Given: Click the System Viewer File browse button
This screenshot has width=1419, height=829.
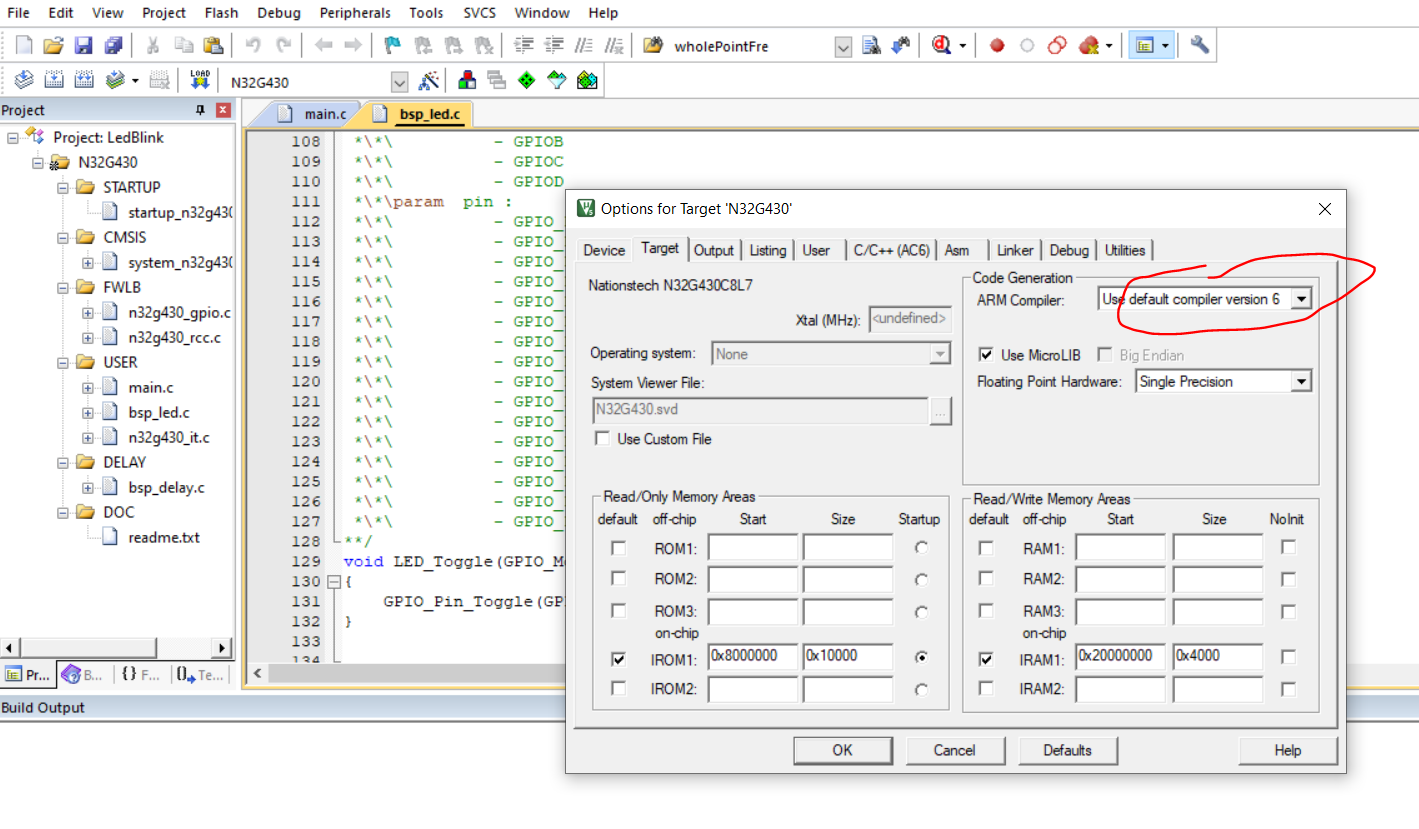Looking at the screenshot, I should (940, 411).
